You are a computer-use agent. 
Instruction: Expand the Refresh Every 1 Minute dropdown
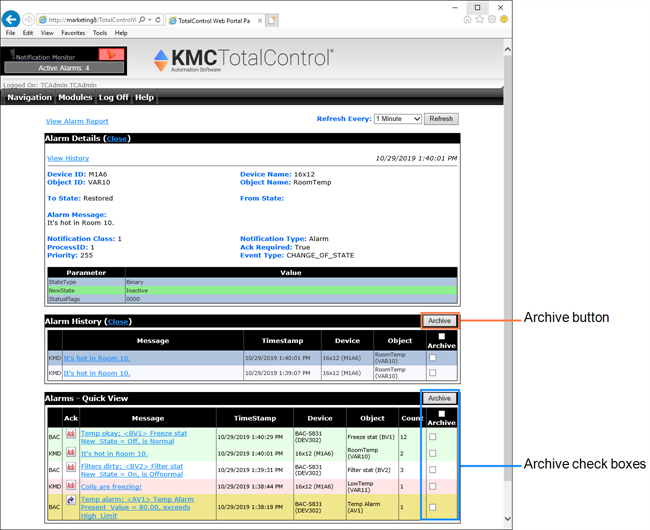398,119
